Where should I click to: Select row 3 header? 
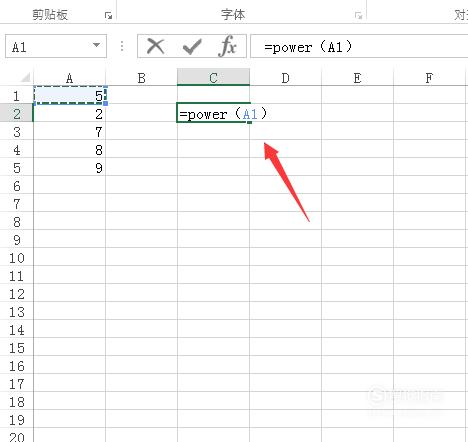(x=16, y=132)
